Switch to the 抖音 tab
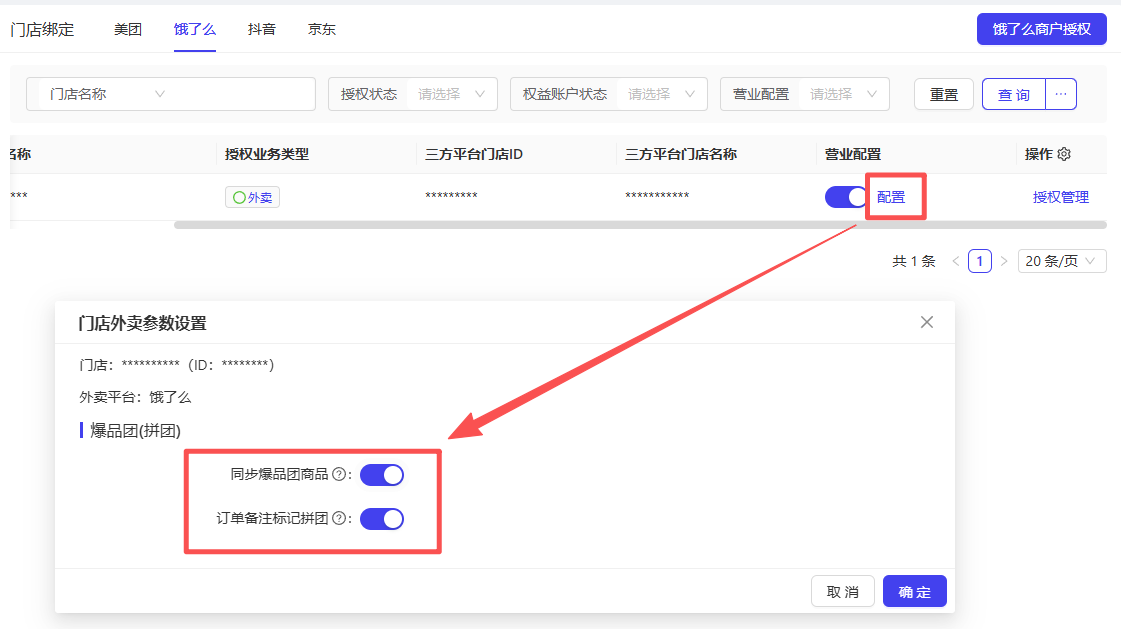This screenshot has width=1121, height=629. pyautogui.click(x=262, y=29)
